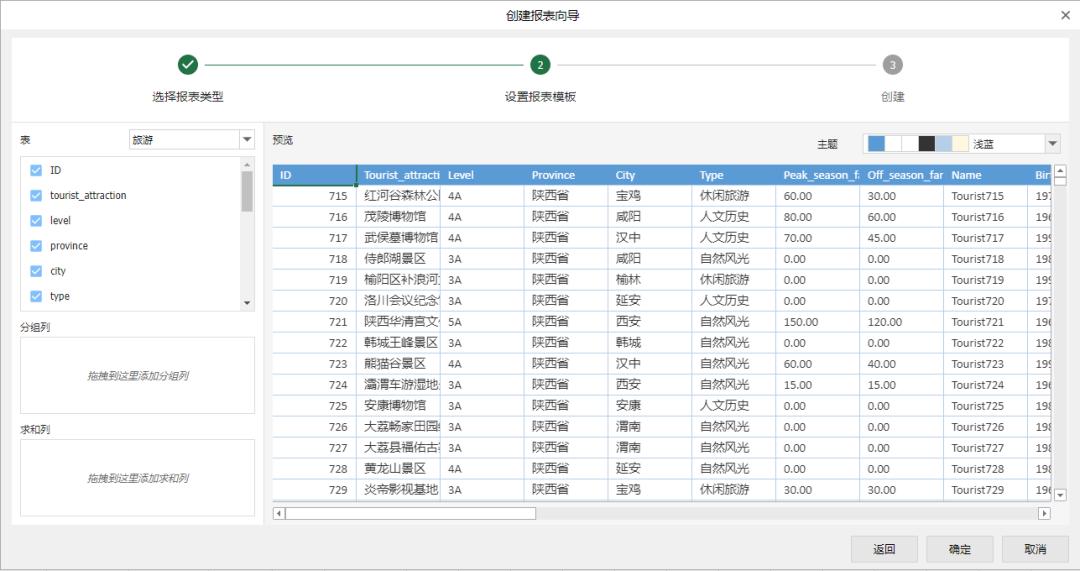1080x571 pixels.
Task: Click the 茂陵博物馆 cell
Action: (398, 217)
